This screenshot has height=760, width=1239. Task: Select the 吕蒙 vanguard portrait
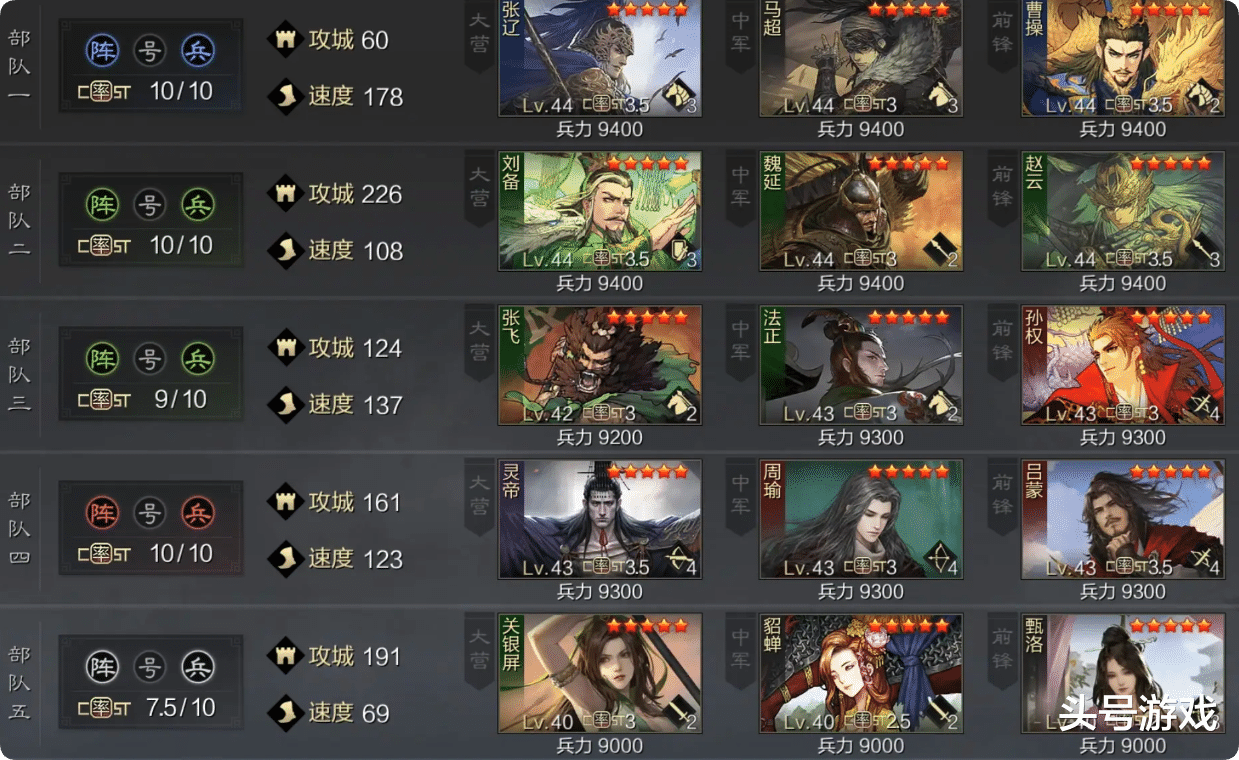(x=1123, y=519)
